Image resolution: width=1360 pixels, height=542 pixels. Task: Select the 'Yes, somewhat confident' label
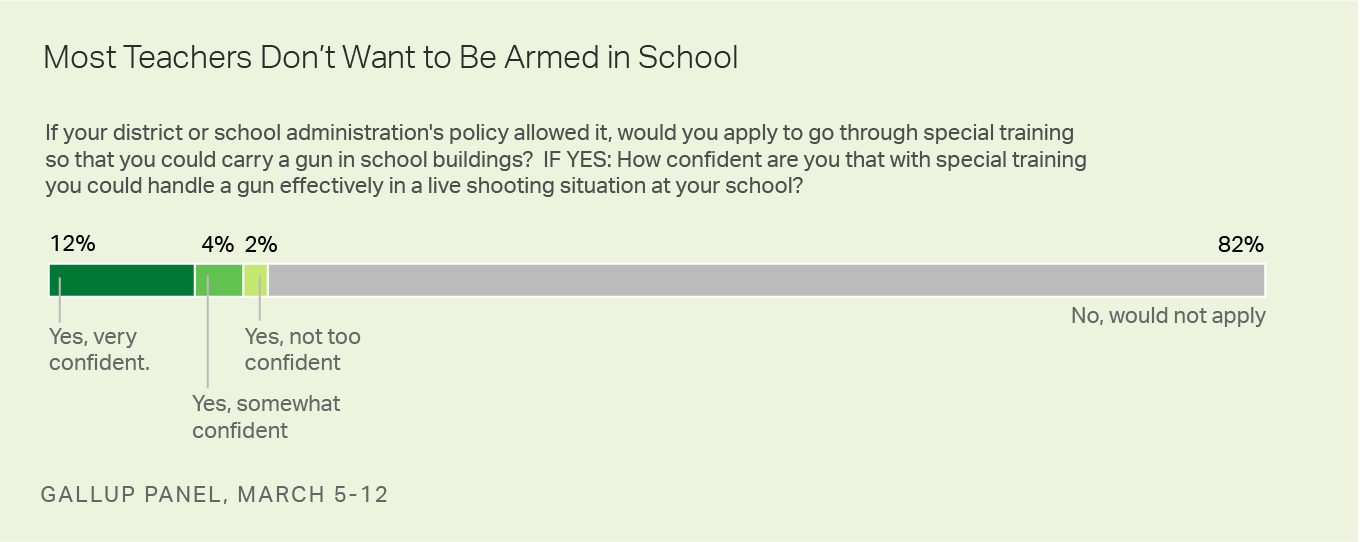pos(266,417)
